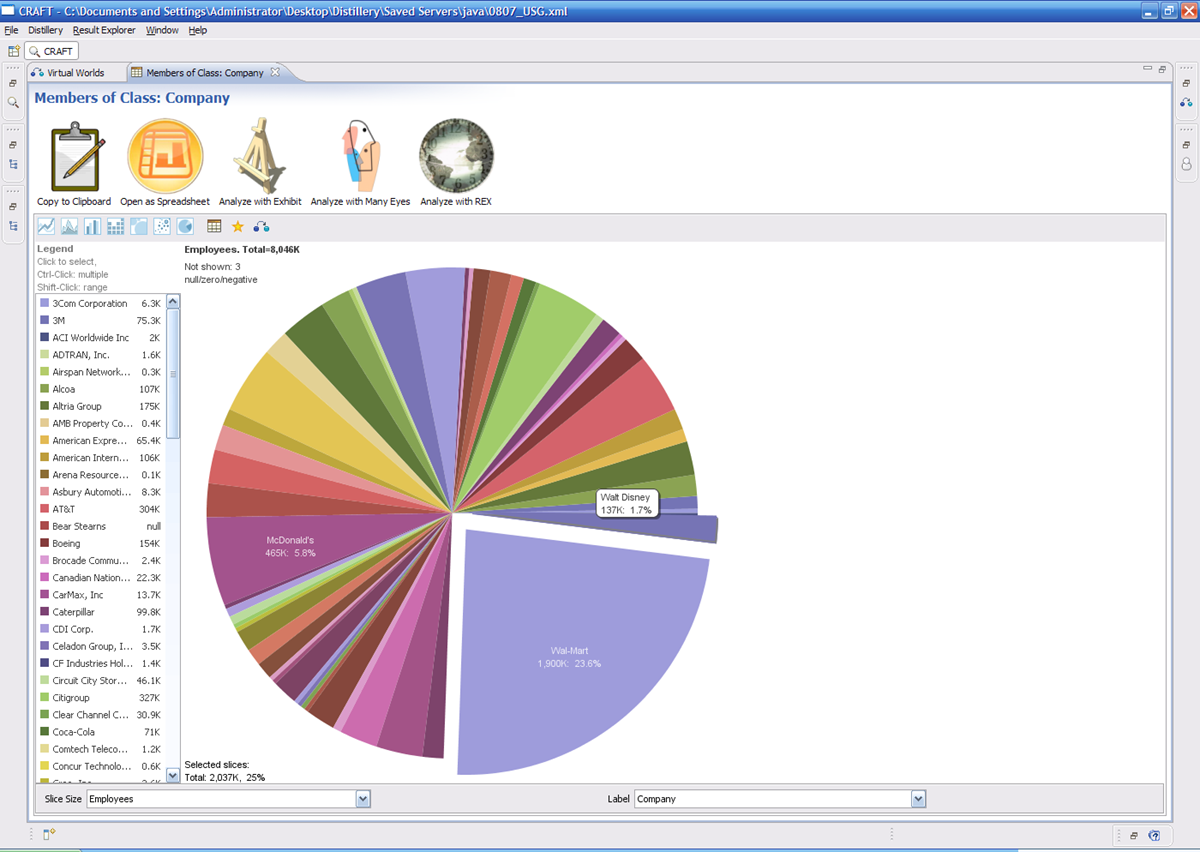Launch Analyze with Exhibit easel icon
The height and width of the screenshot is (852, 1200).
click(x=260, y=155)
